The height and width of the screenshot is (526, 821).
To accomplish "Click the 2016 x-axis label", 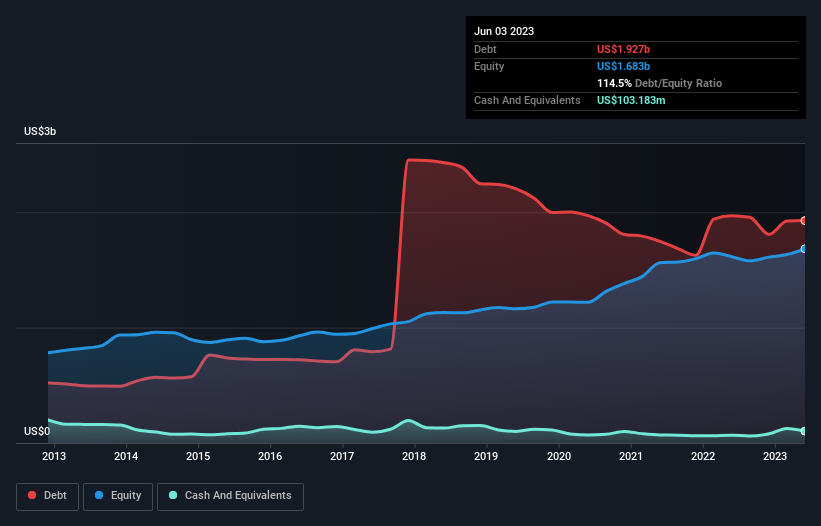I will point(270,456).
